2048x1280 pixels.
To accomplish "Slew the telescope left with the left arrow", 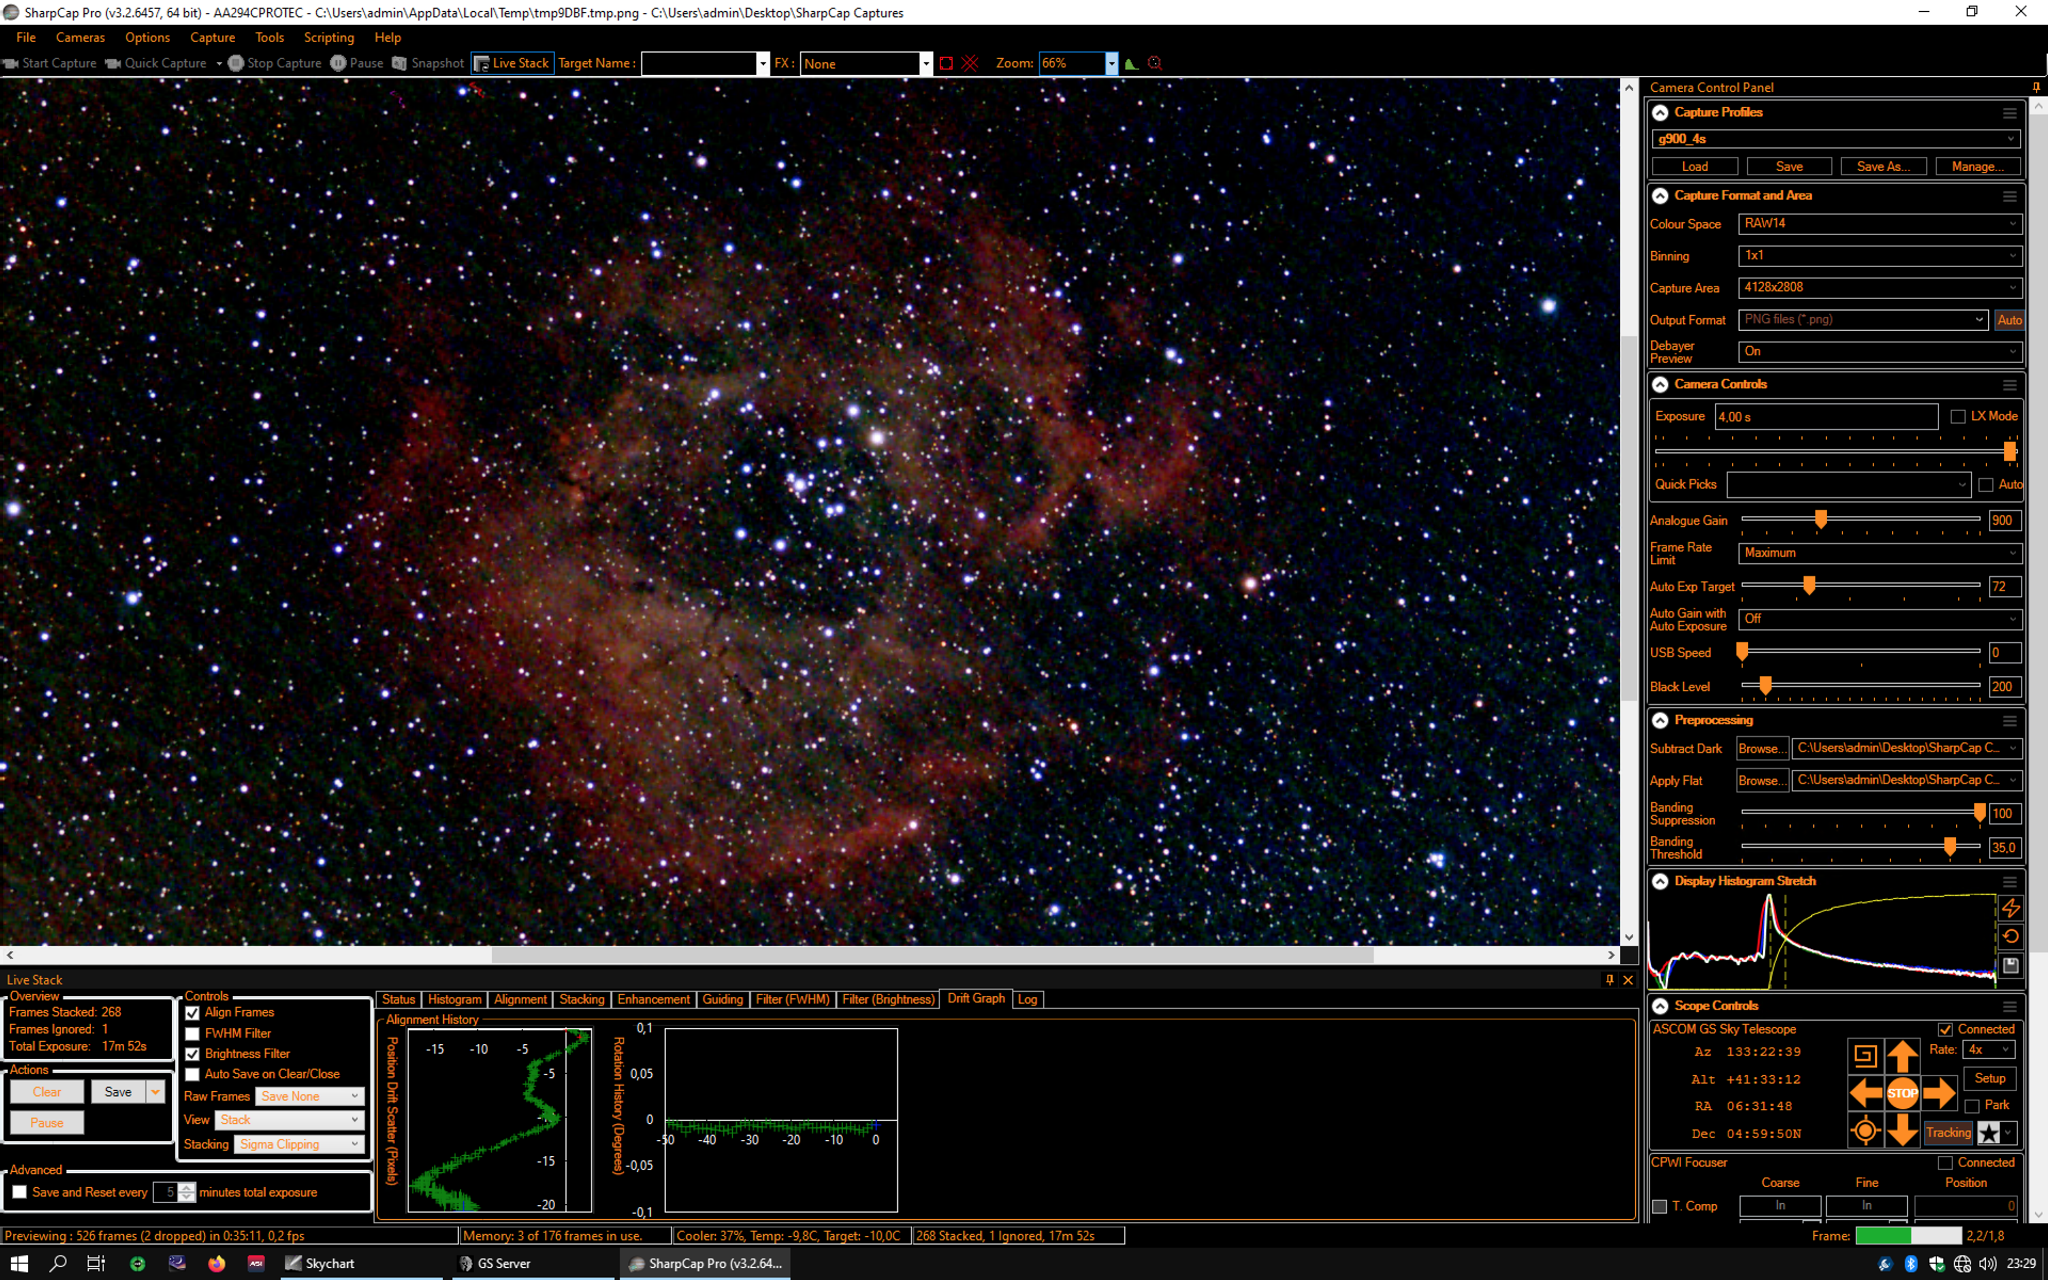I will click(1865, 1093).
